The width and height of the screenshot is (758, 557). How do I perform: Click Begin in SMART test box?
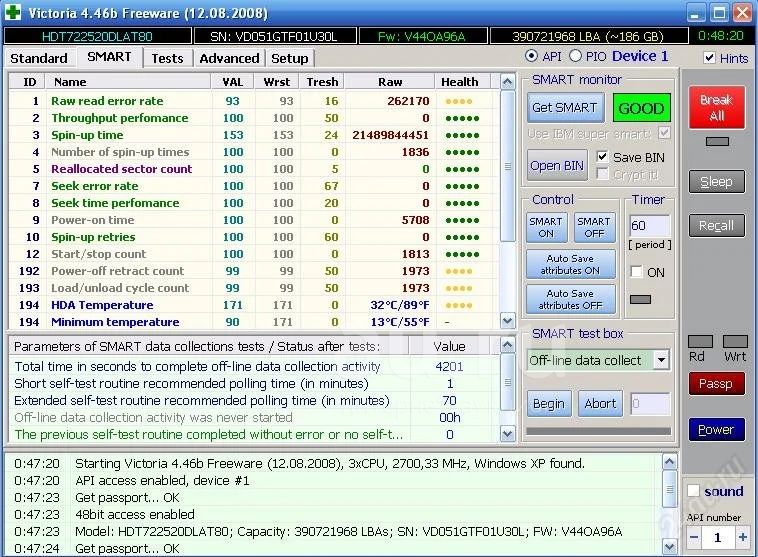549,404
